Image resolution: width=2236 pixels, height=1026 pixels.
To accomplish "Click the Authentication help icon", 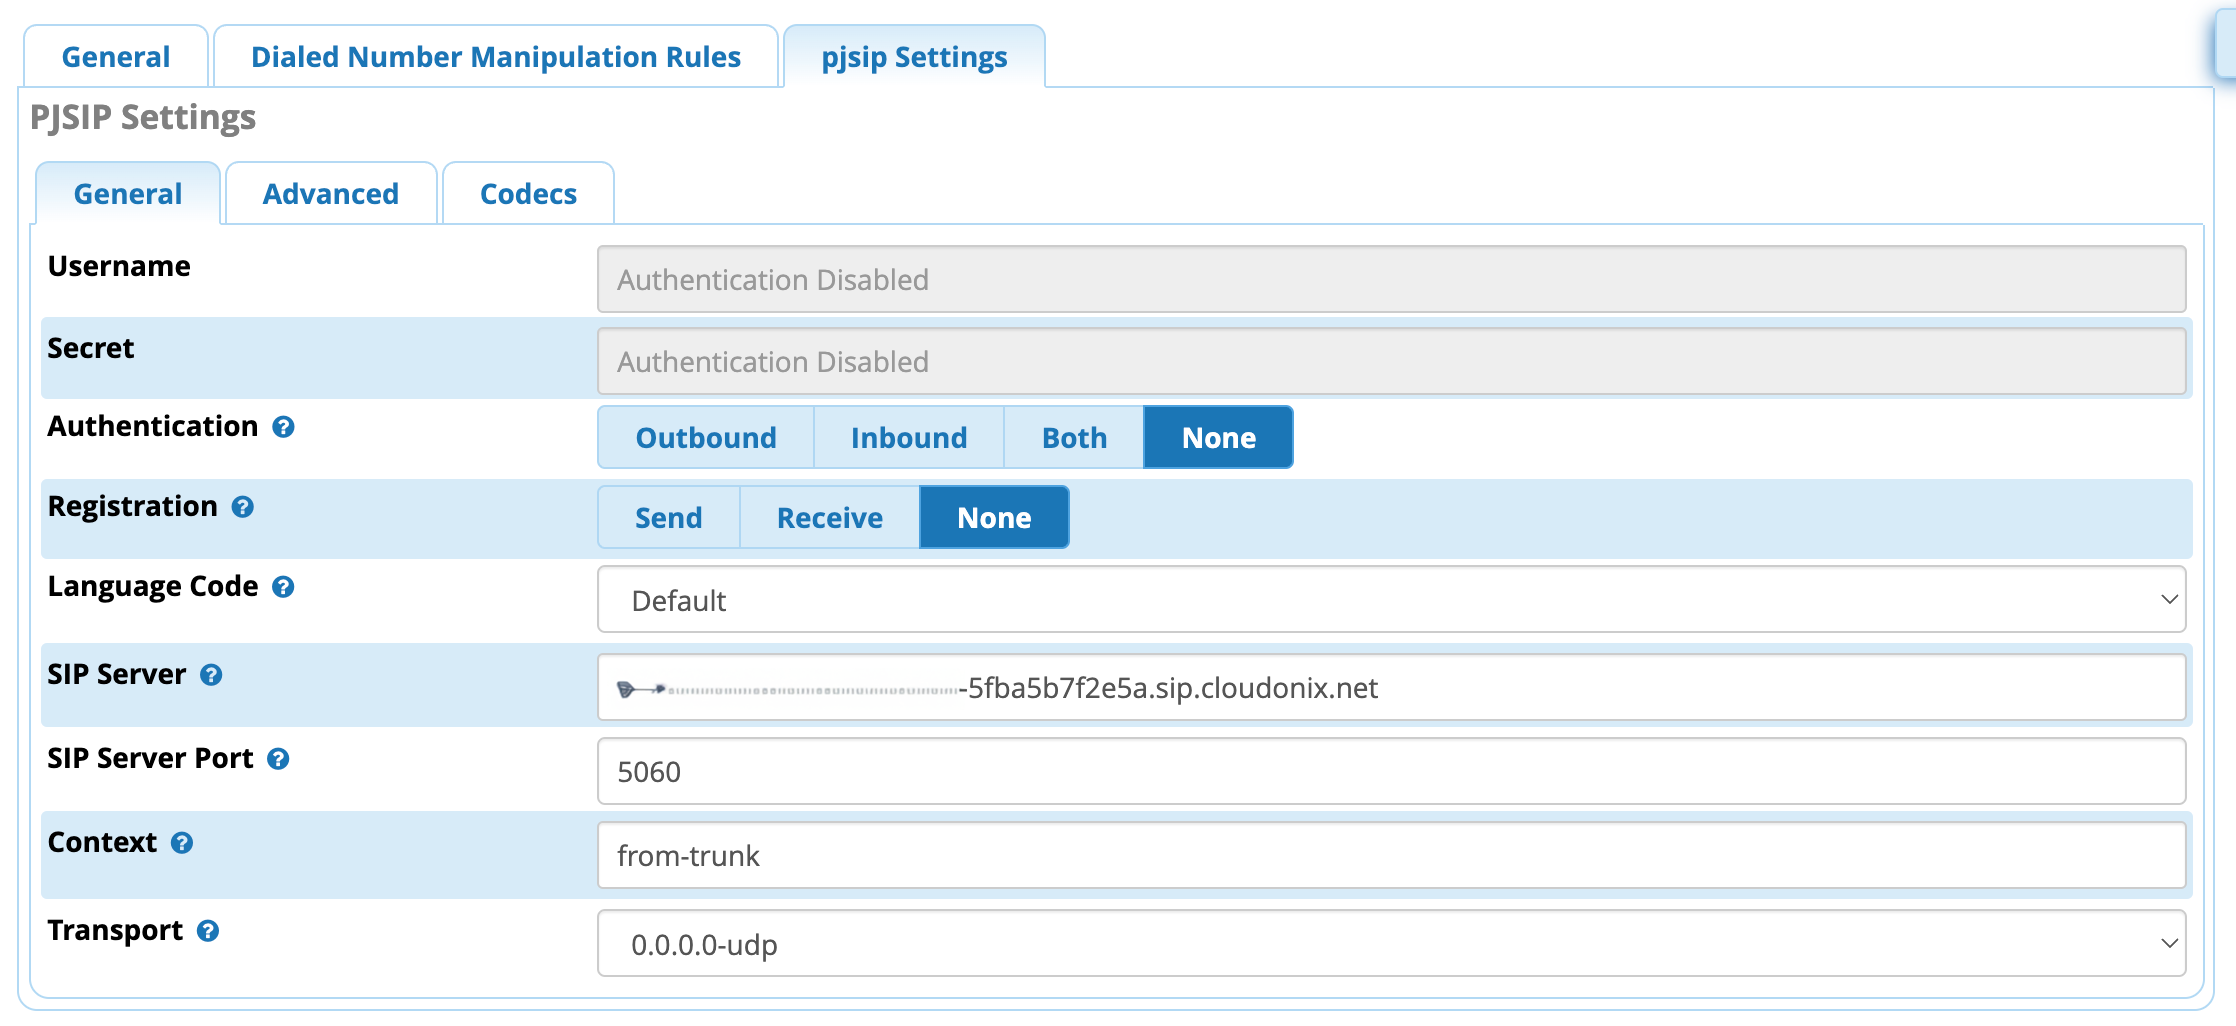I will (x=283, y=427).
